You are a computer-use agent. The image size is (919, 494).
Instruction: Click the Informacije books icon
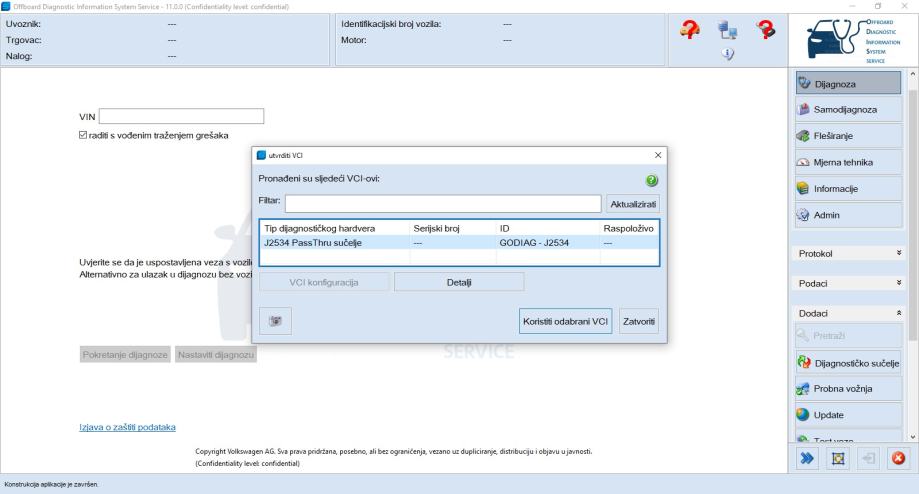tap(803, 189)
